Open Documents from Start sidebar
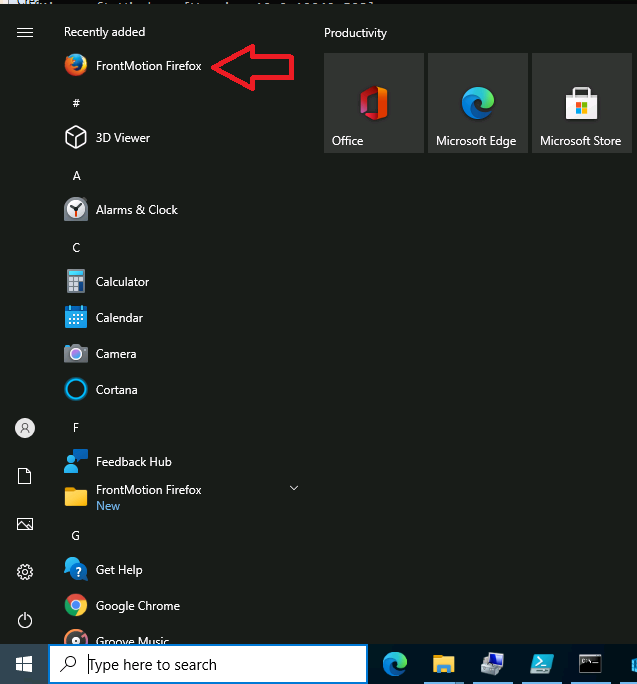This screenshot has height=684, width=637. (25, 476)
